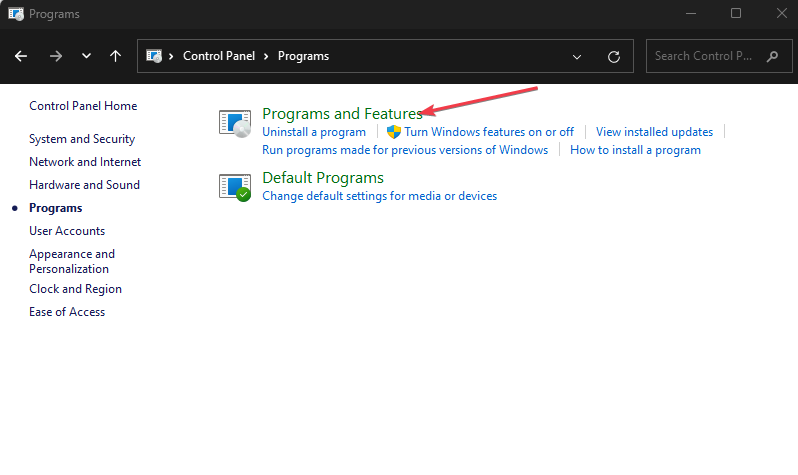This screenshot has height=475, width=798.
Task: Select Control Panel in the breadcrumb
Action: (x=219, y=56)
